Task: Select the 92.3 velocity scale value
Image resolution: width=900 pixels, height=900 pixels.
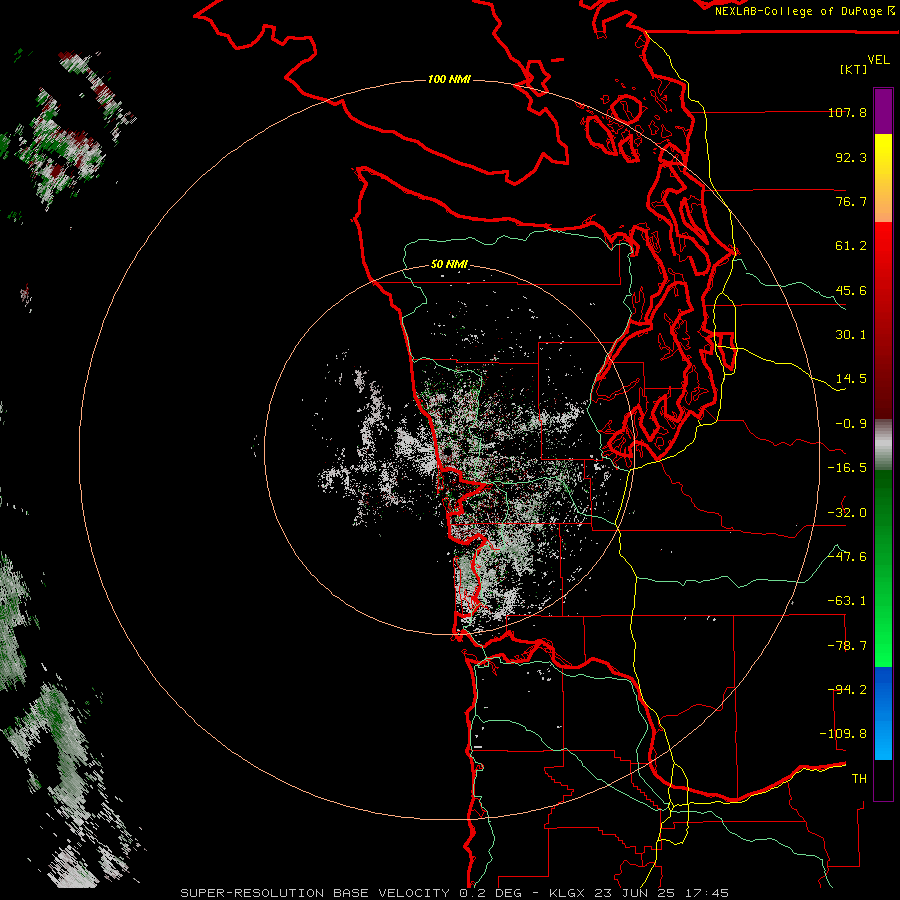Action: (x=851, y=157)
